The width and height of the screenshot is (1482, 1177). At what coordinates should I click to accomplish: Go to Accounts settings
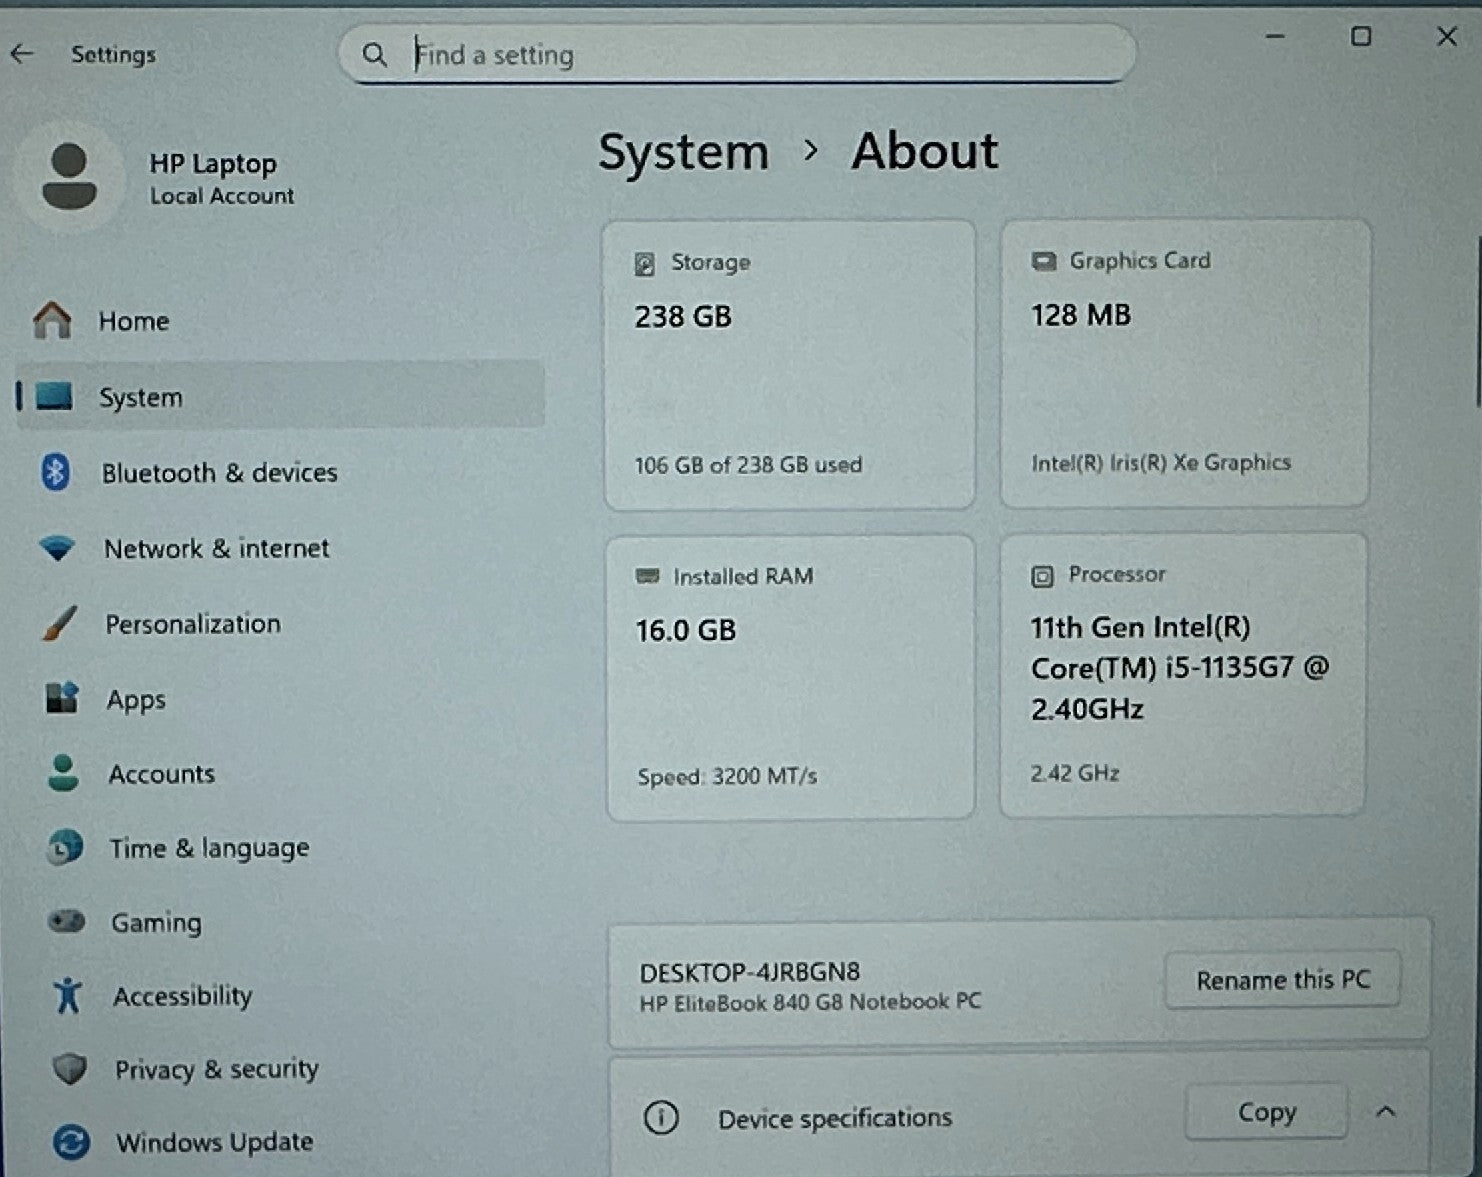point(161,774)
